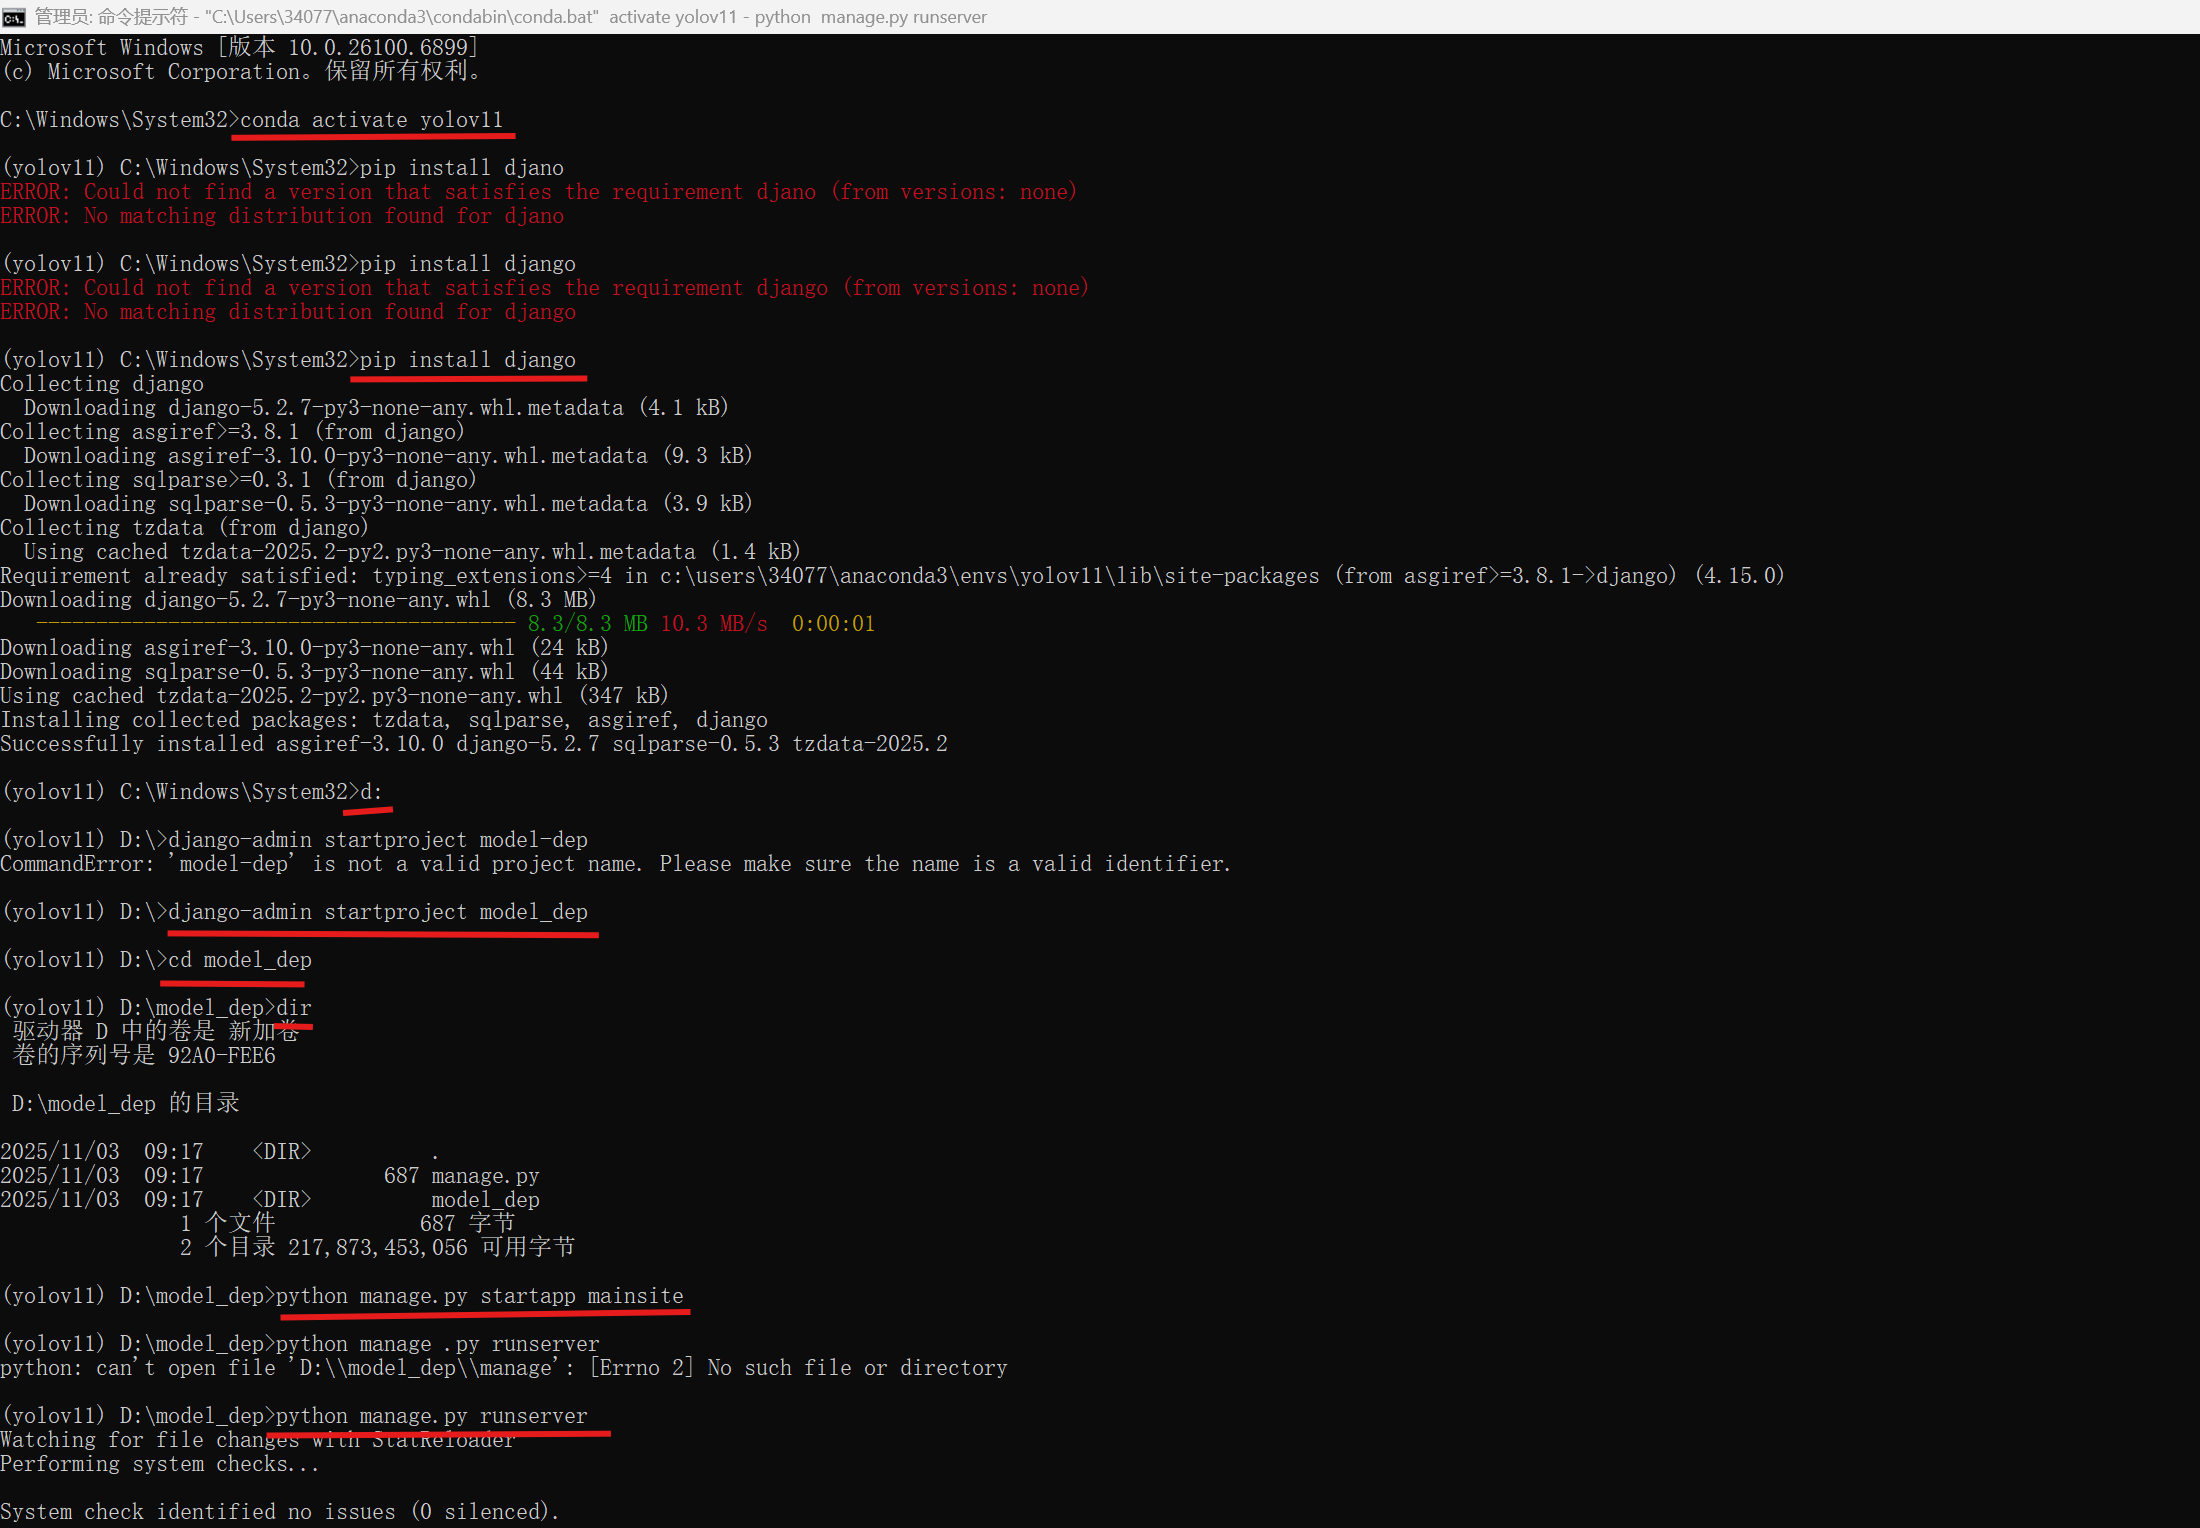The width and height of the screenshot is (2200, 1528).
Task: Click the 'cd model_dep' command text
Action: (239, 960)
